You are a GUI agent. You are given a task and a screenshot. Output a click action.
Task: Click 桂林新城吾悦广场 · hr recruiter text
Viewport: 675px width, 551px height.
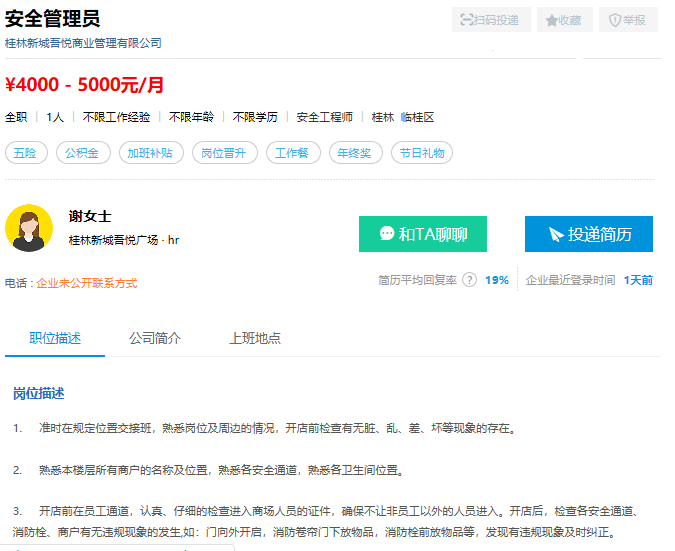(124, 240)
